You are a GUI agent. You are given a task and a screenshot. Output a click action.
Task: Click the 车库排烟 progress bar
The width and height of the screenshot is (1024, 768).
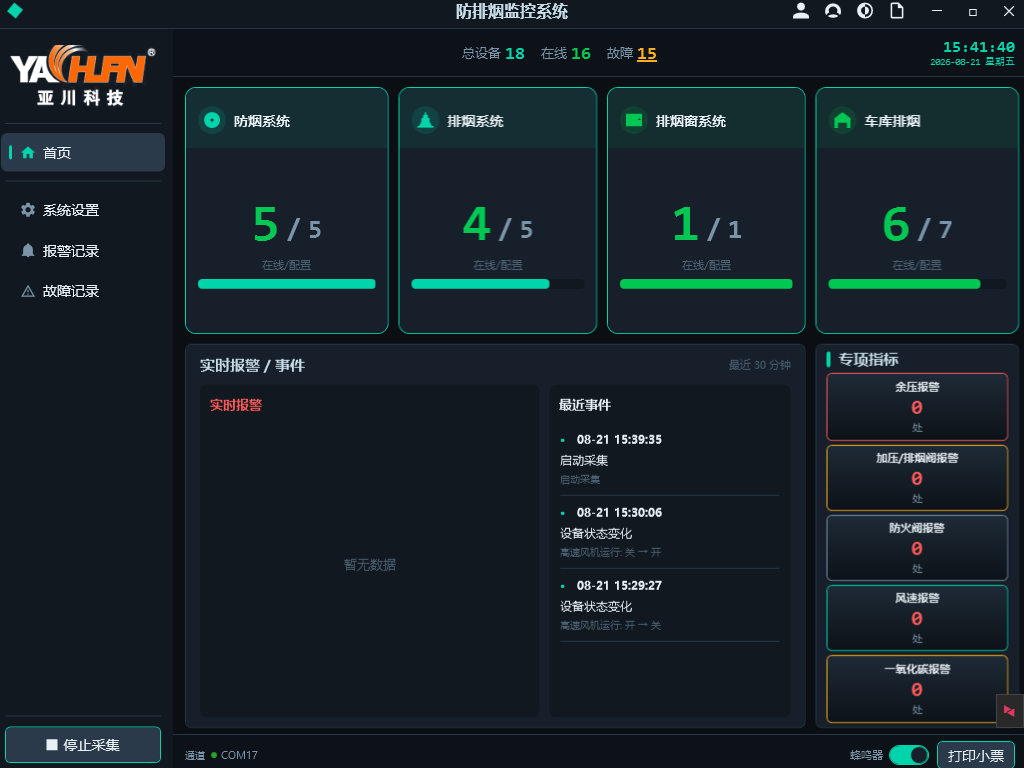(917, 284)
